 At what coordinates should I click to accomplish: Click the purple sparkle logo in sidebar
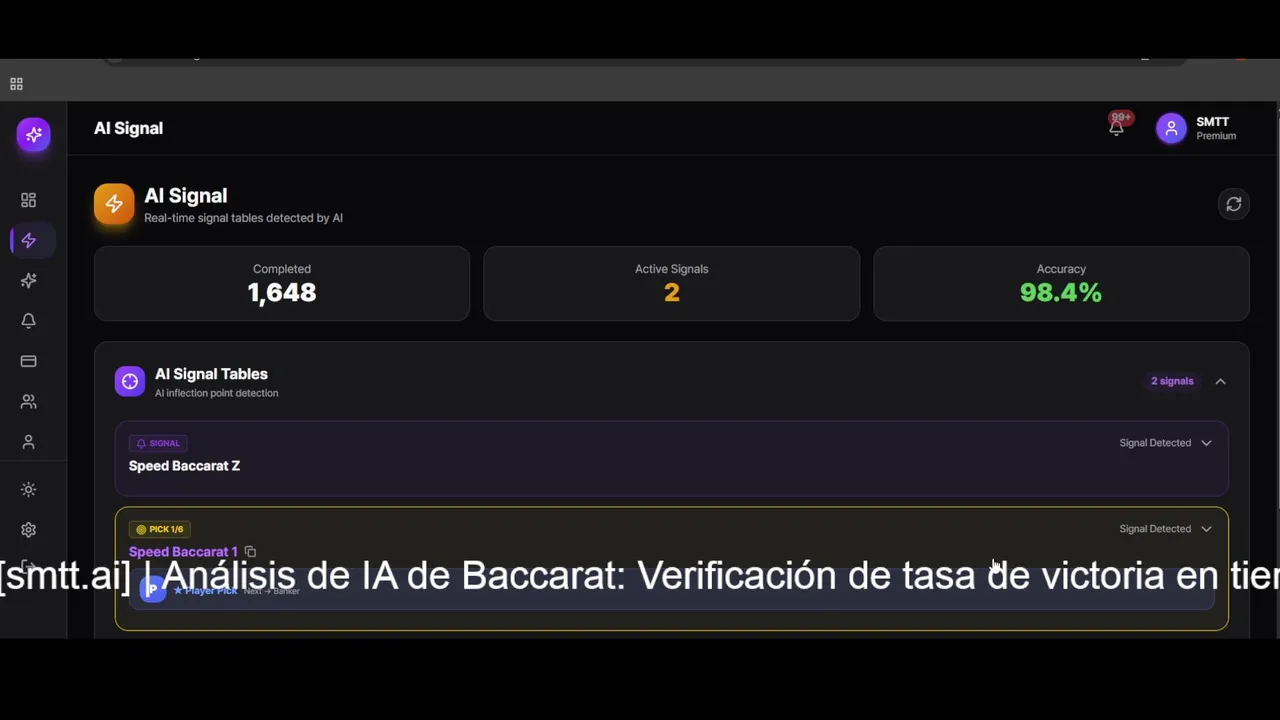(x=33, y=134)
